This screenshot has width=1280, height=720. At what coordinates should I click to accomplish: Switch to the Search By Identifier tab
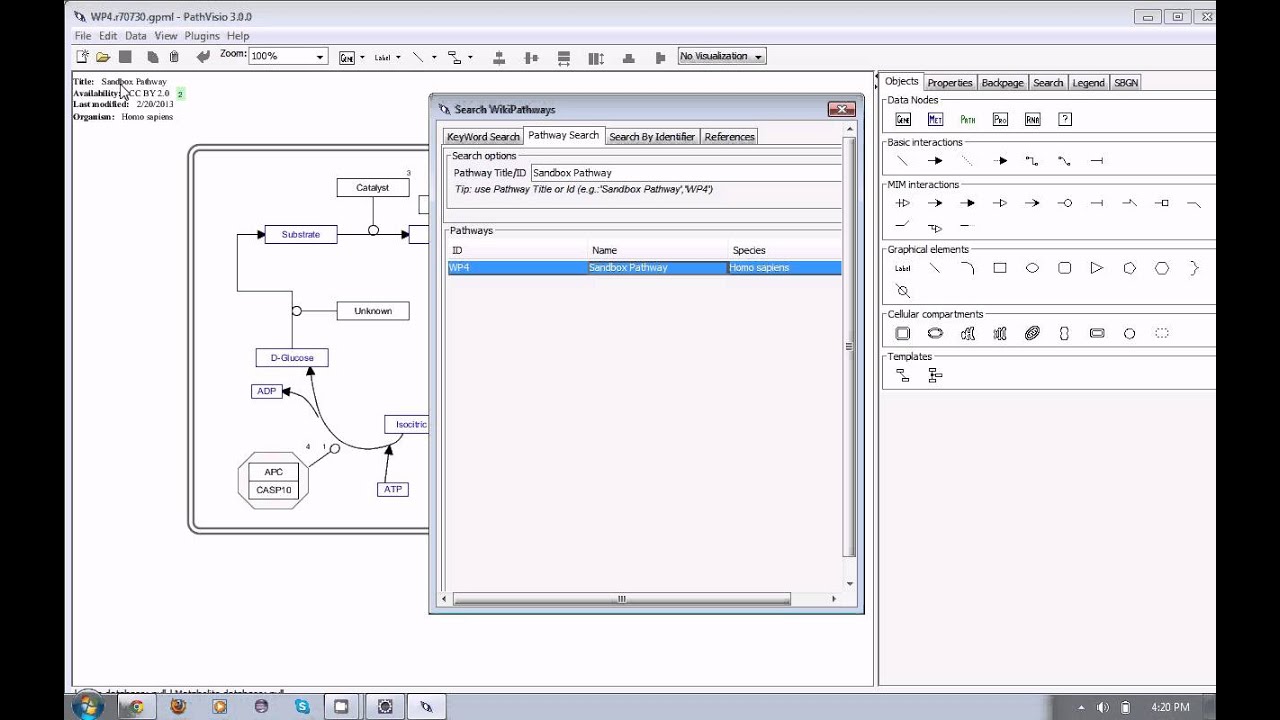pos(652,137)
